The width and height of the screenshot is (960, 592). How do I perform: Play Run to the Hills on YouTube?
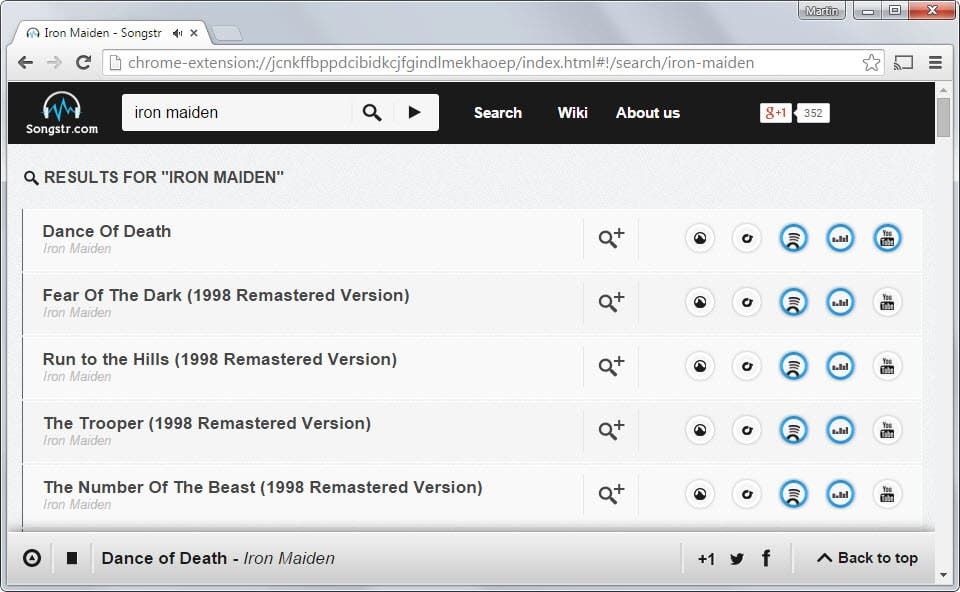coord(887,366)
